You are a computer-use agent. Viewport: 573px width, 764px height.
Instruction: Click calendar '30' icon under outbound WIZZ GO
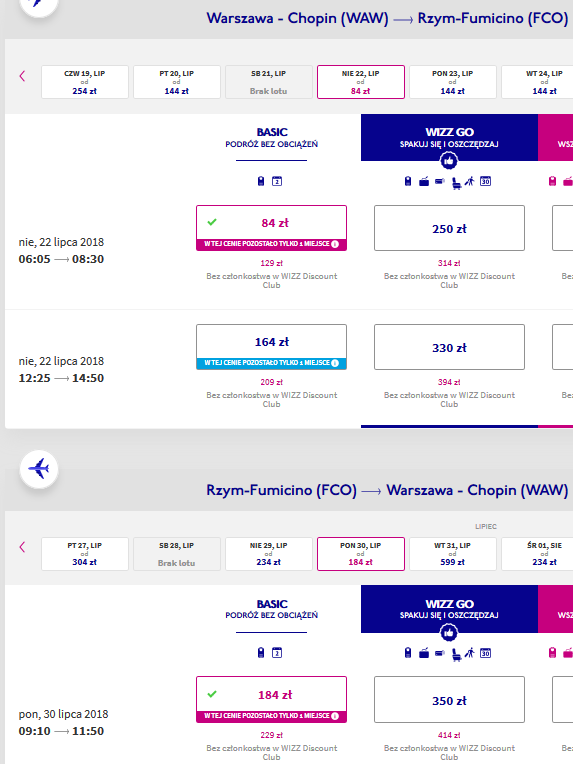(485, 181)
